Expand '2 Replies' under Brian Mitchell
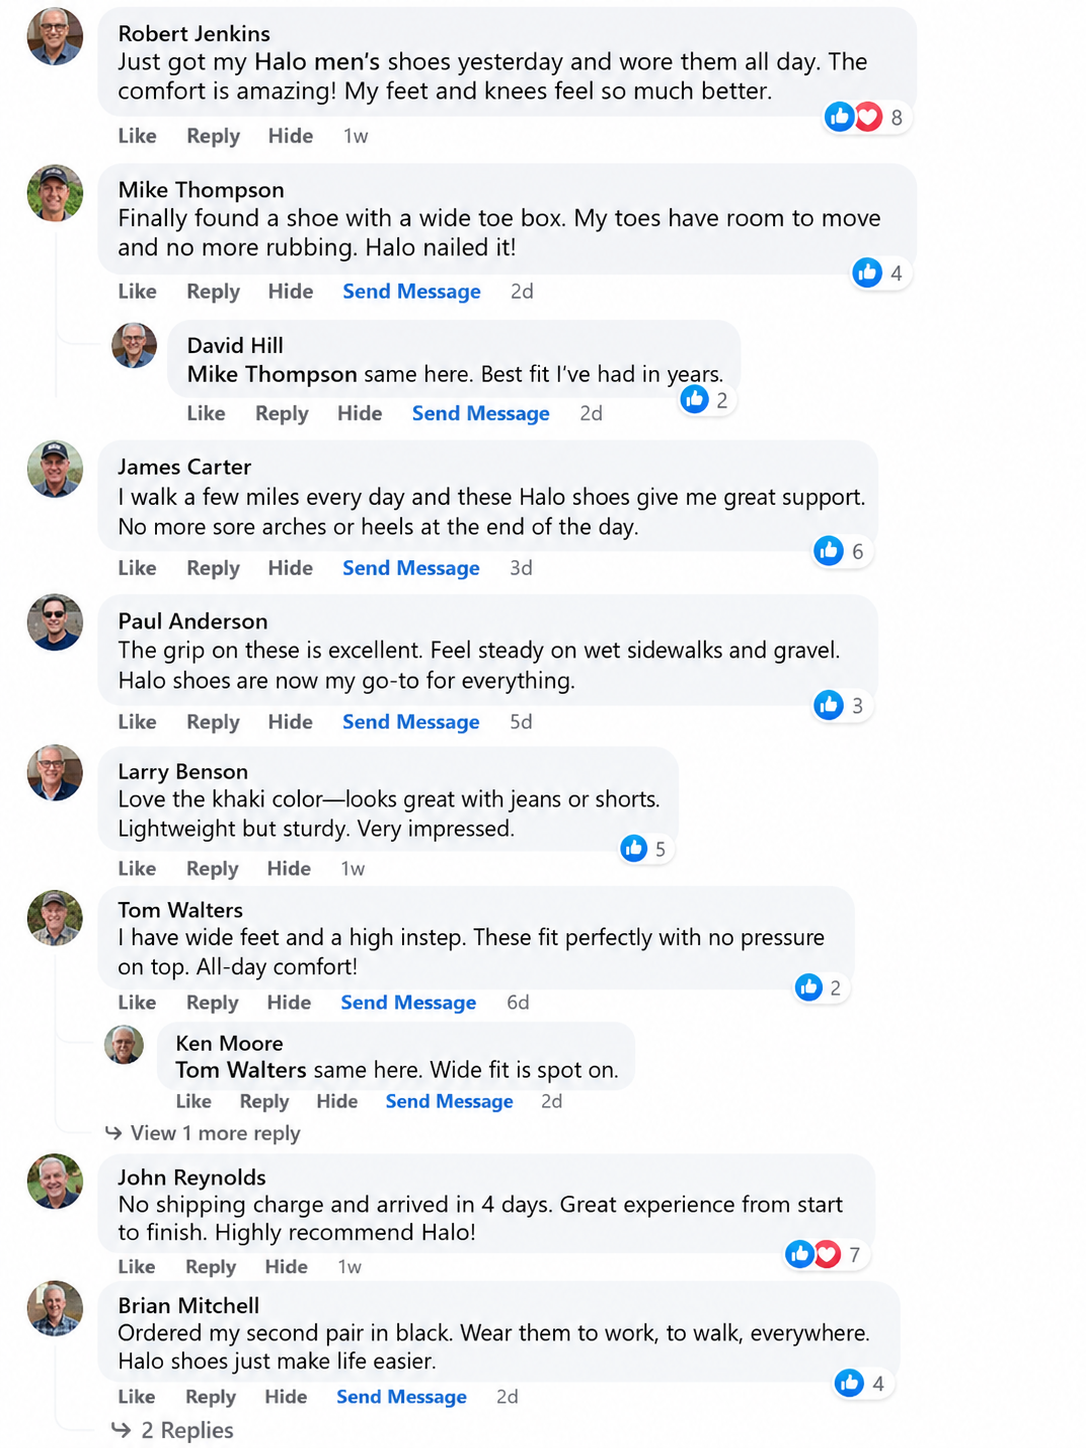1086x1448 pixels. (x=172, y=1430)
